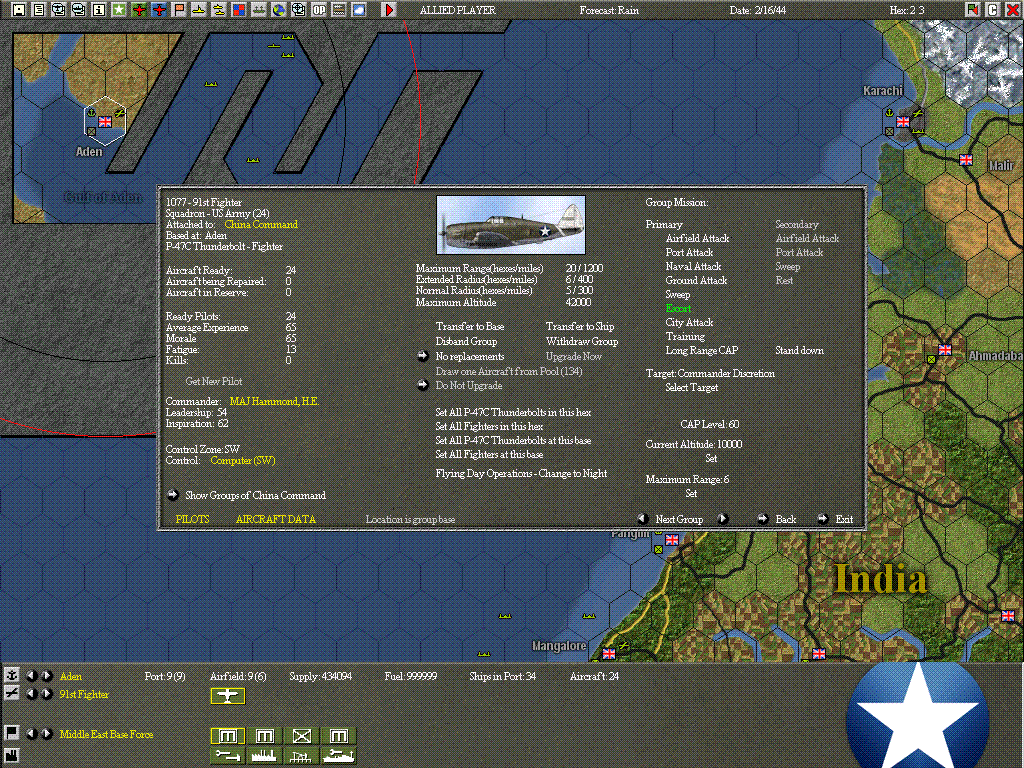Viewport: 1024px width, 768px height.
Task: Open the OP operations report icon
Action: 319,9
